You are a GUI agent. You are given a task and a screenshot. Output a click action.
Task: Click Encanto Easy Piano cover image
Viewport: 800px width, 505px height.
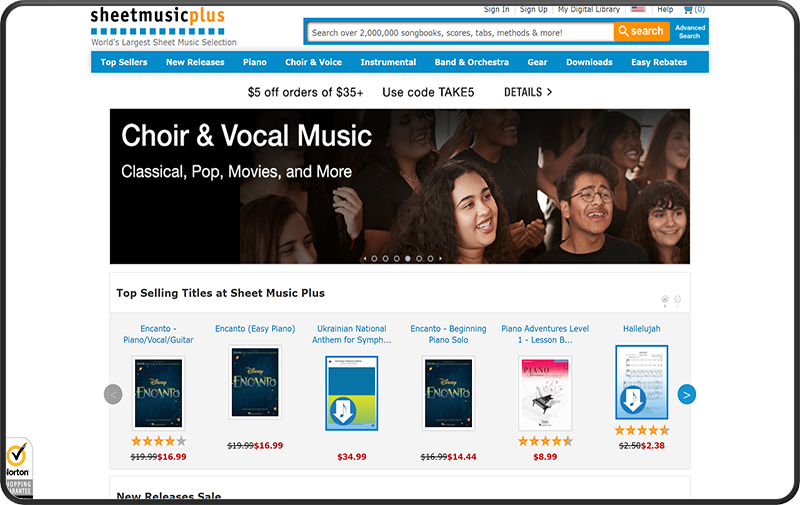tap(255, 382)
